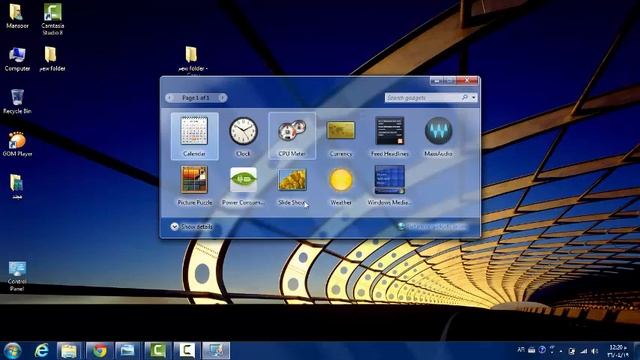Go to next gadgets page arrow
This screenshot has height=360, width=640.
(222, 98)
